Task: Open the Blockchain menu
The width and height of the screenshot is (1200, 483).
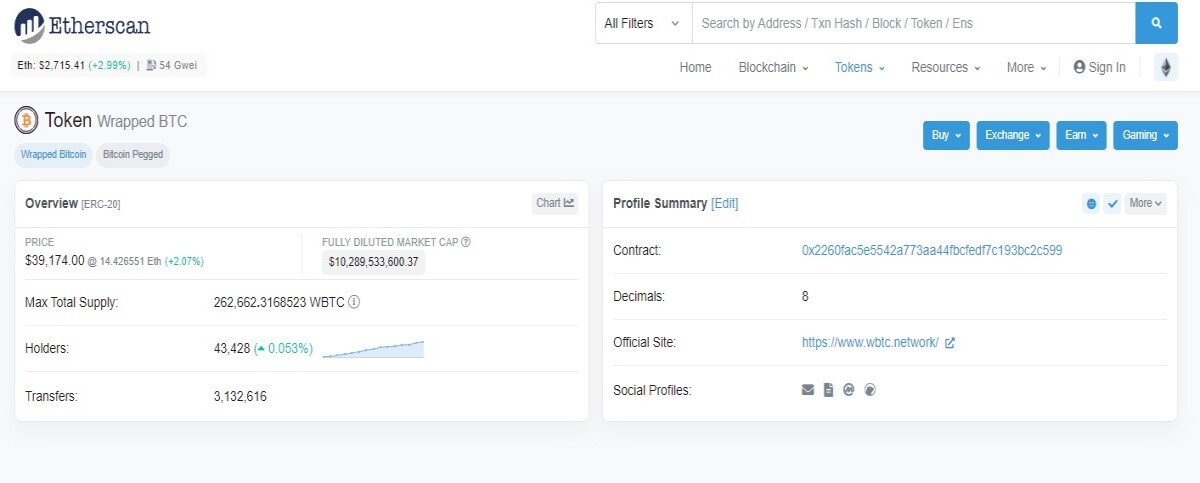Action: click(773, 67)
